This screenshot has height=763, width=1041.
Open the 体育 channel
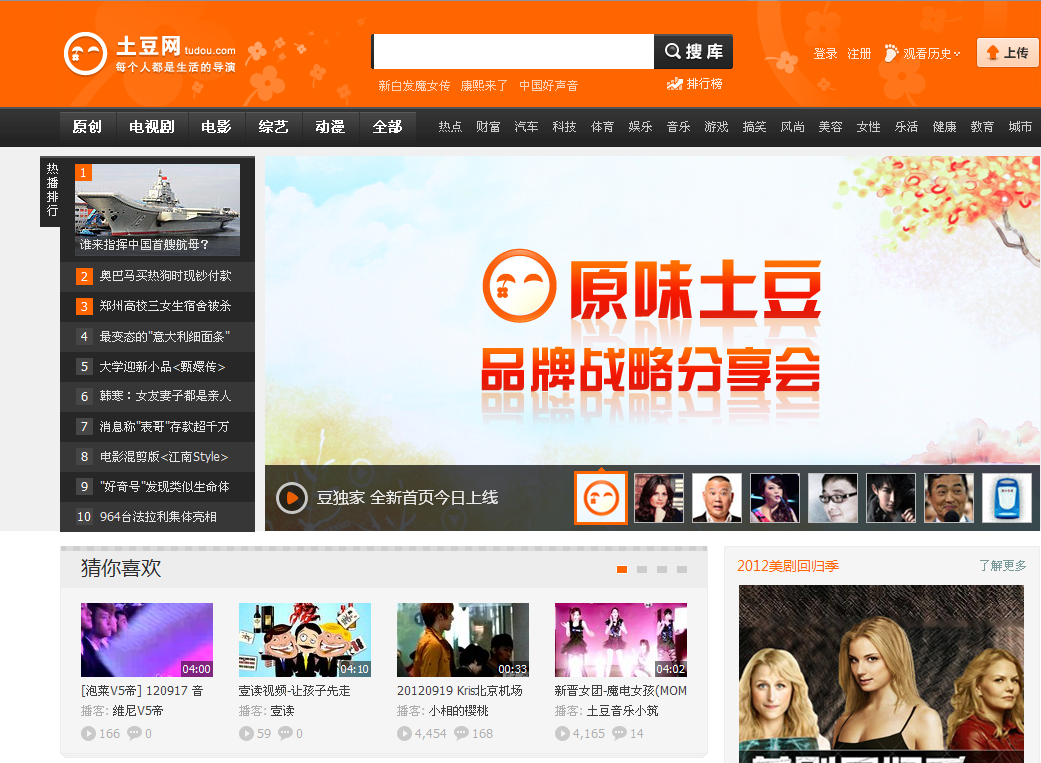(x=602, y=127)
